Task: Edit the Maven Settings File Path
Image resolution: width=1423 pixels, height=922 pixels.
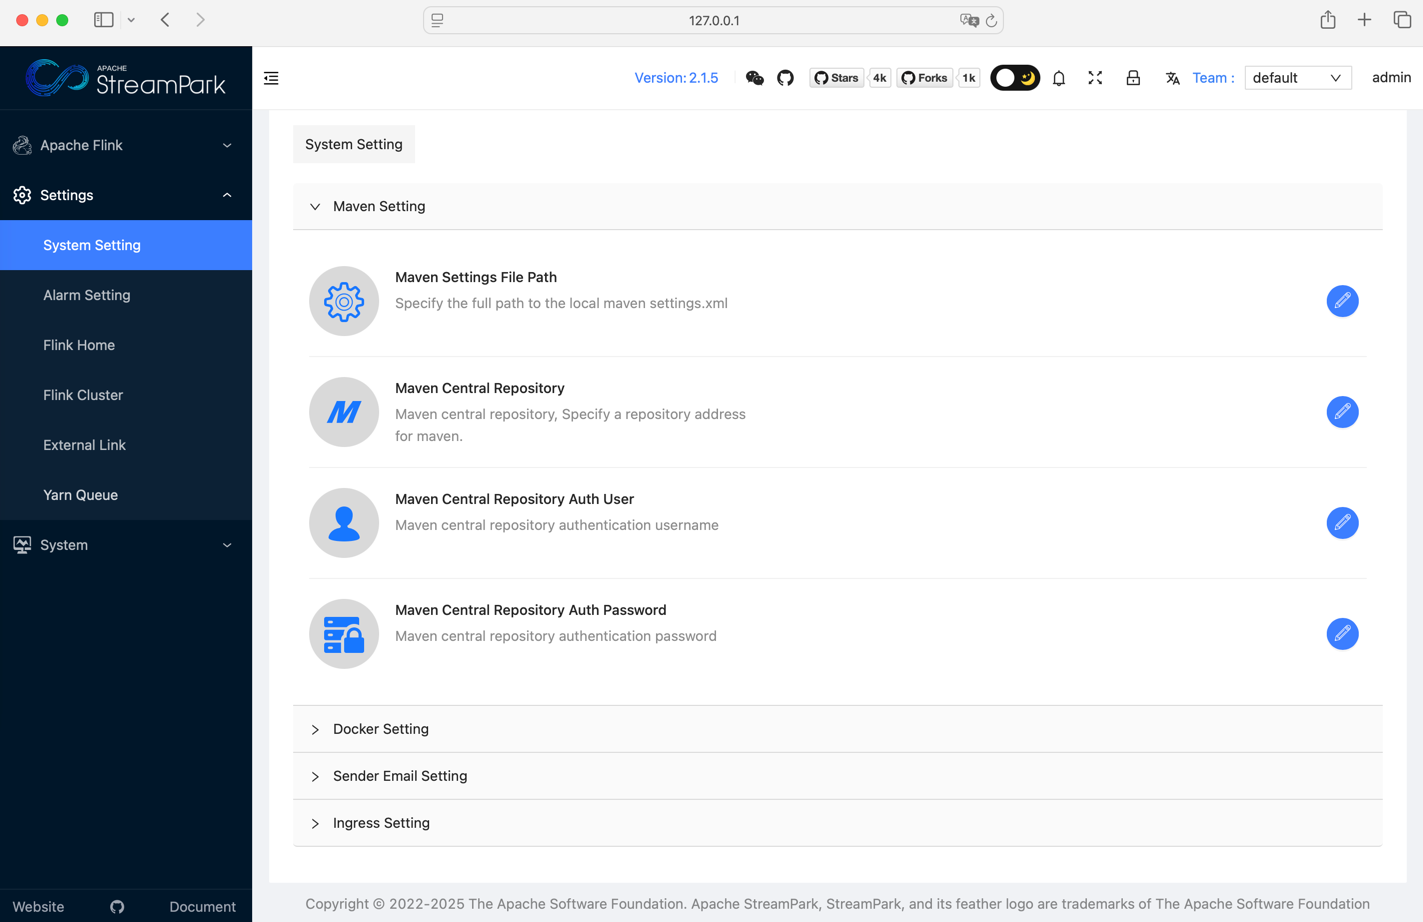Action: coord(1342,301)
